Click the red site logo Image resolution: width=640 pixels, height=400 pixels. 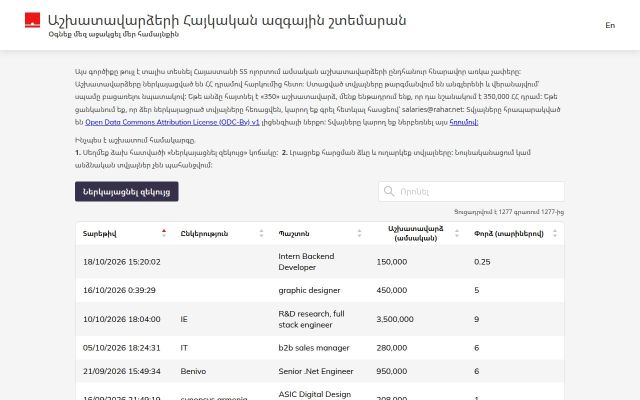tap(32, 20)
